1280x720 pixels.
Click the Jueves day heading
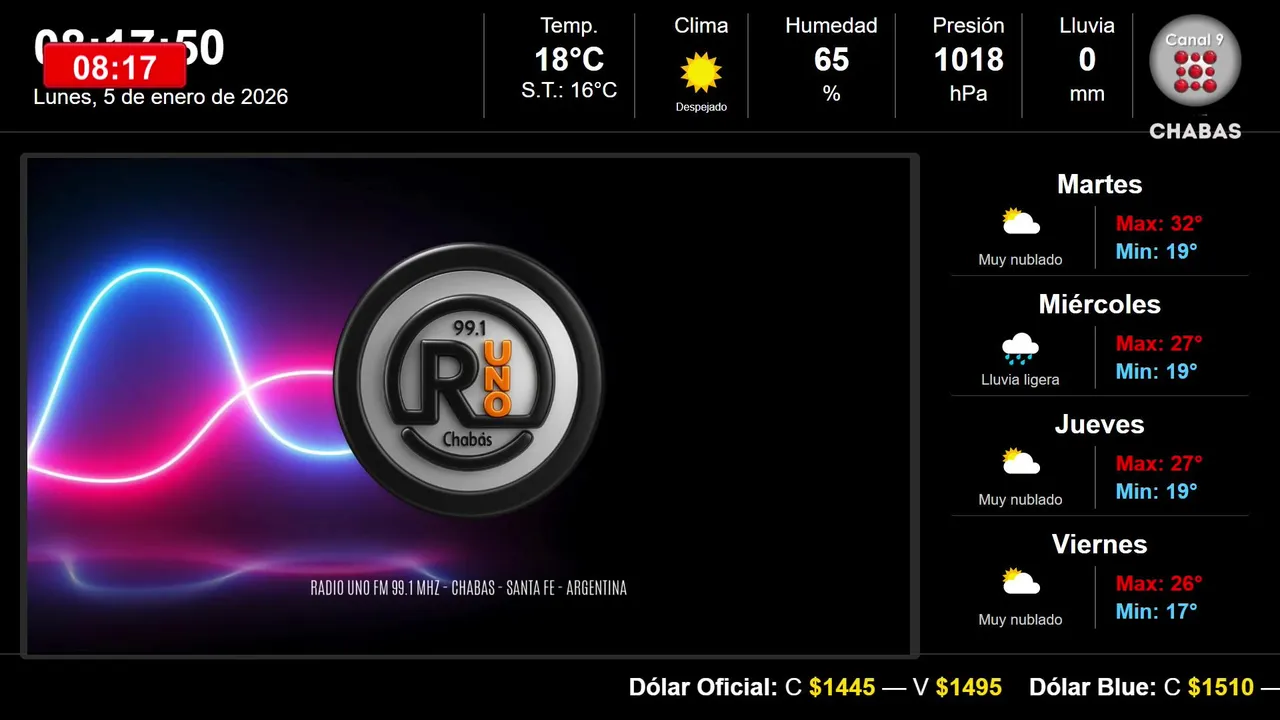tap(1099, 424)
